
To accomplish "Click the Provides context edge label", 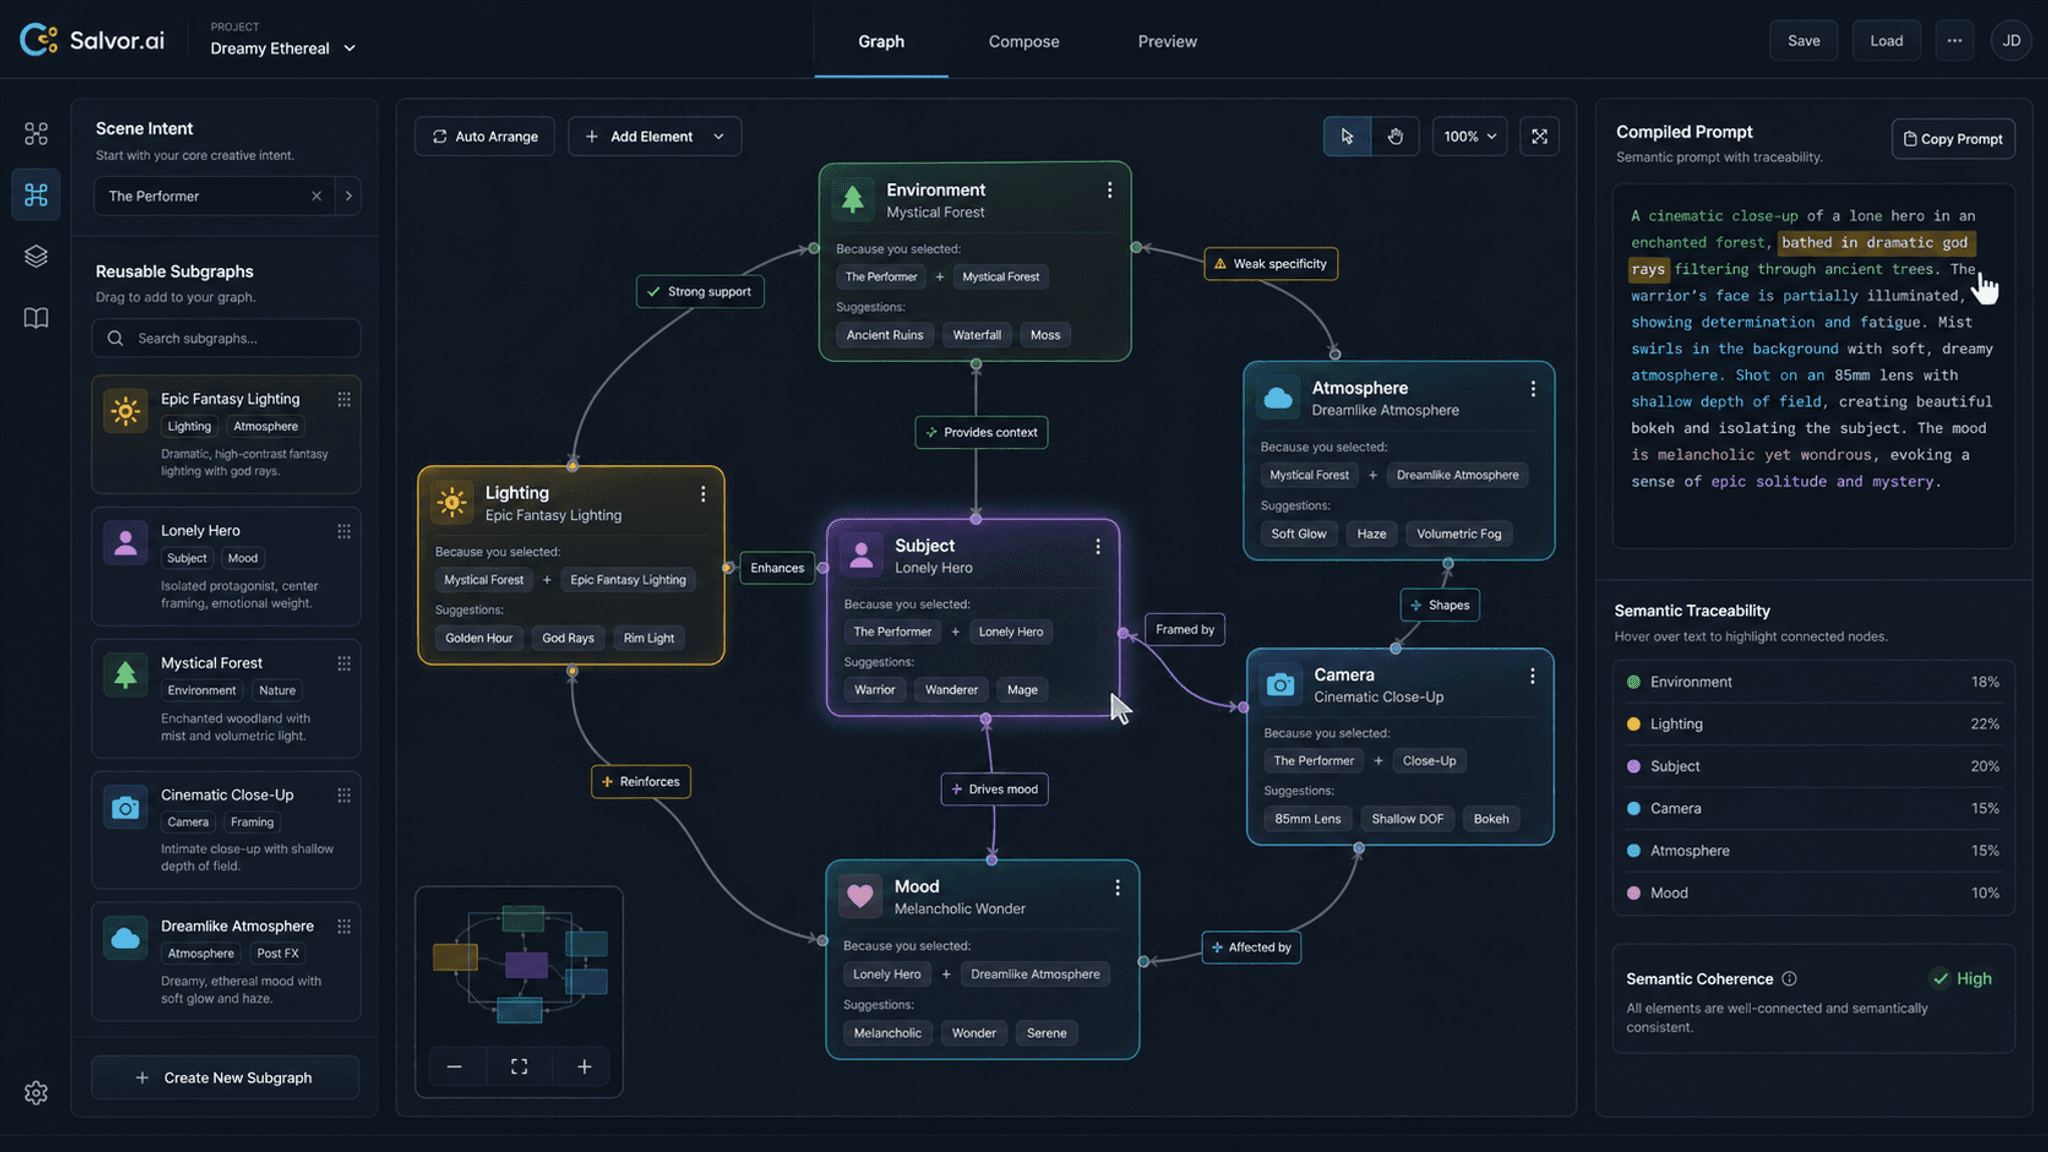I will (981, 432).
